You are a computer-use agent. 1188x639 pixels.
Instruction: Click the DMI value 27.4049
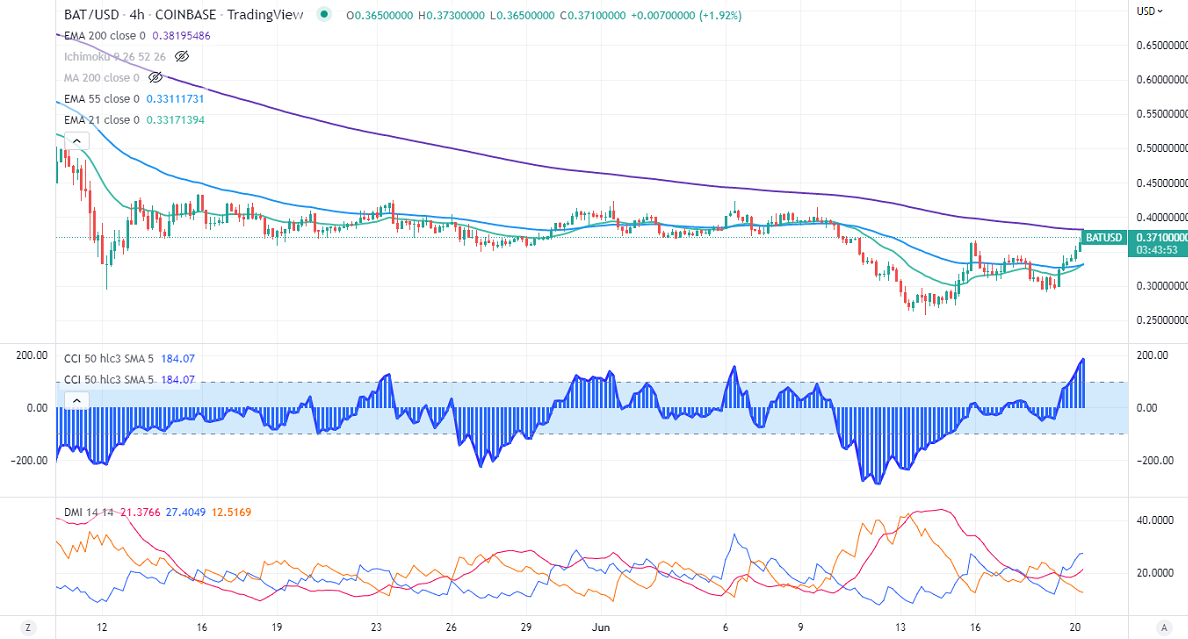(186, 512)
